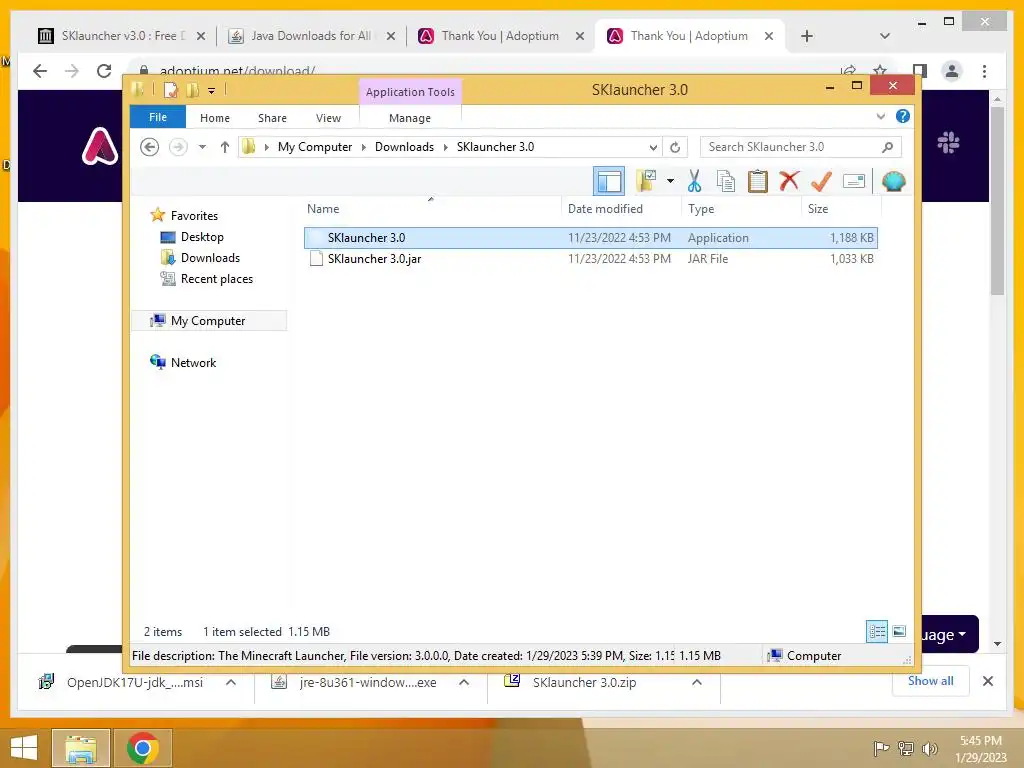Open the Home ribbon tab
Screen dimensions: 1024x768
coord(215,118)
